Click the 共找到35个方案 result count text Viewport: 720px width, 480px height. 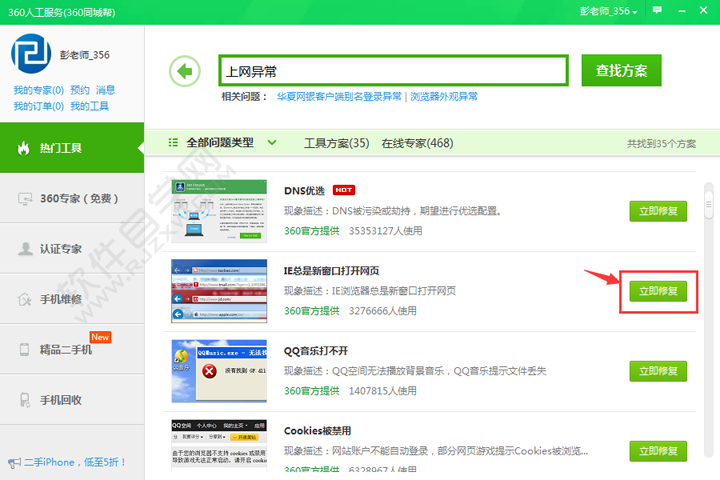coord(661,144)
